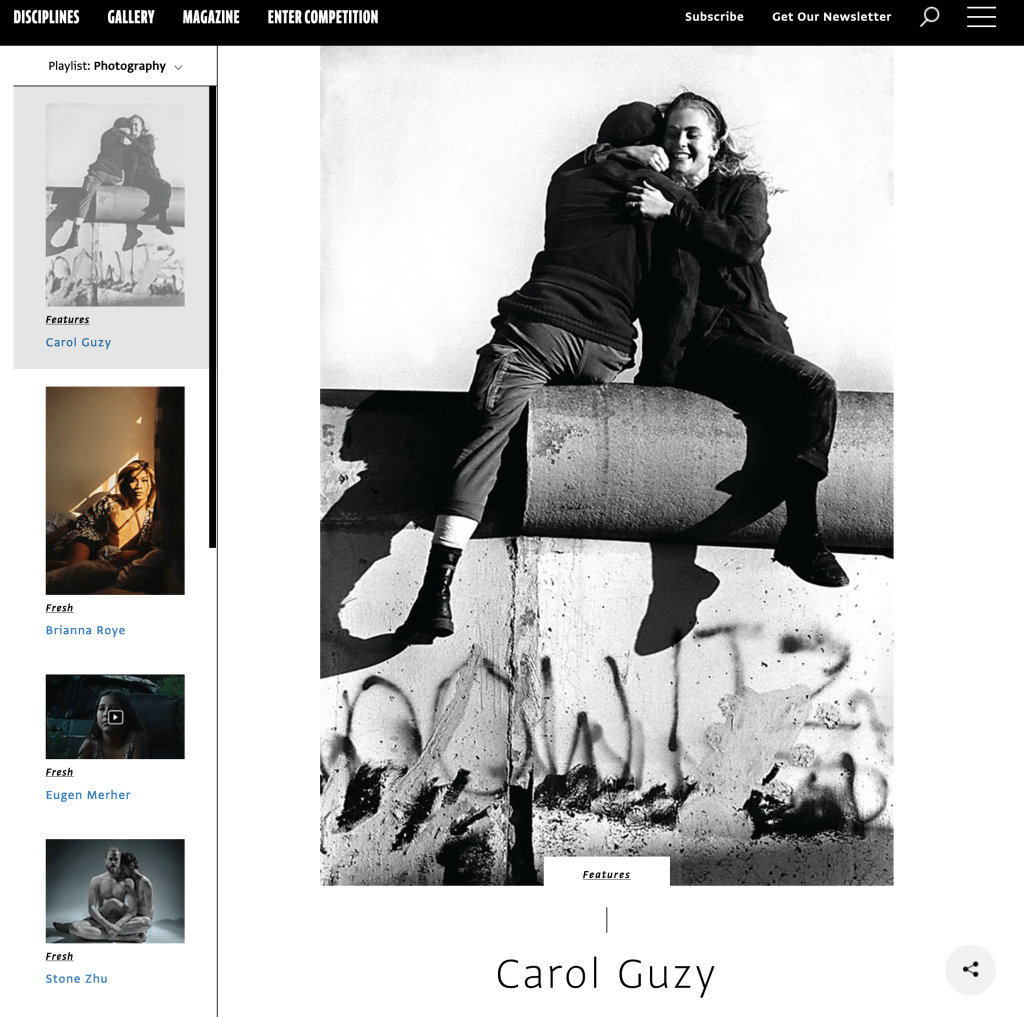Open the hamburger menu icon
Screen dimensions: 1024x1017
click(981, 17)
